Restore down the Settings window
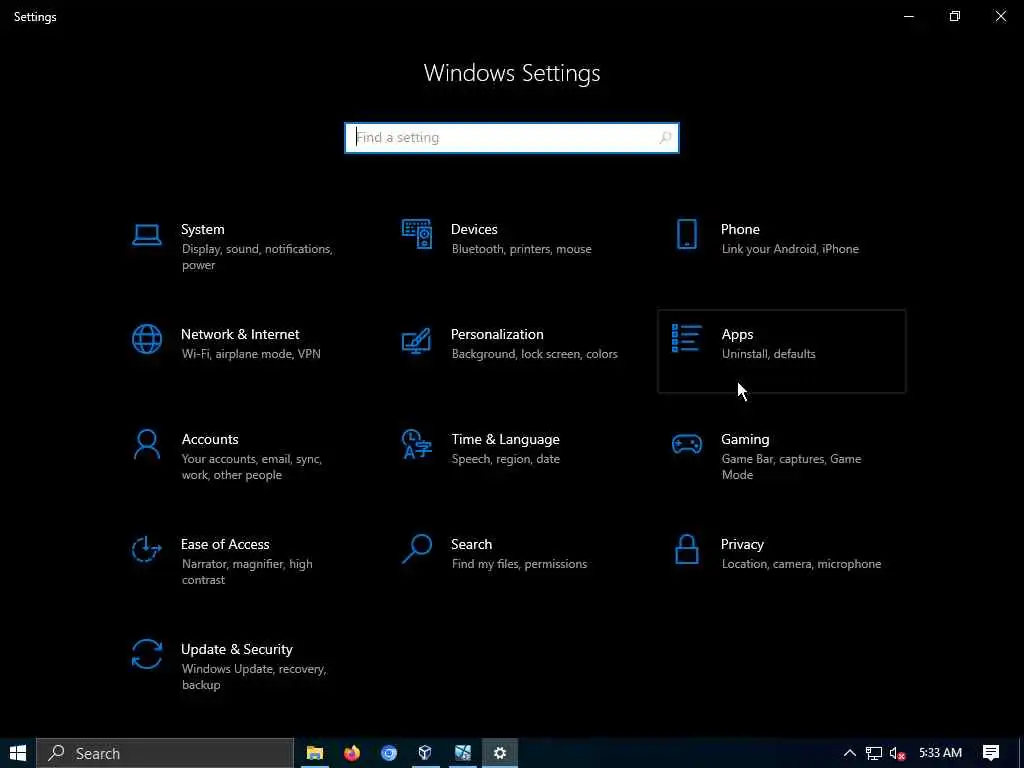The height and width of the screenshot is (768, 1024). [955, 16]
